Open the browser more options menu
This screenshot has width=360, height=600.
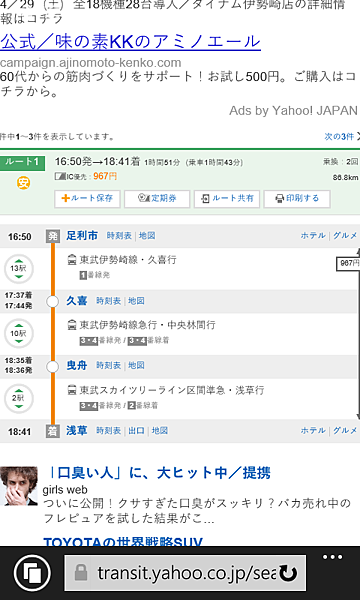(332, 557)
